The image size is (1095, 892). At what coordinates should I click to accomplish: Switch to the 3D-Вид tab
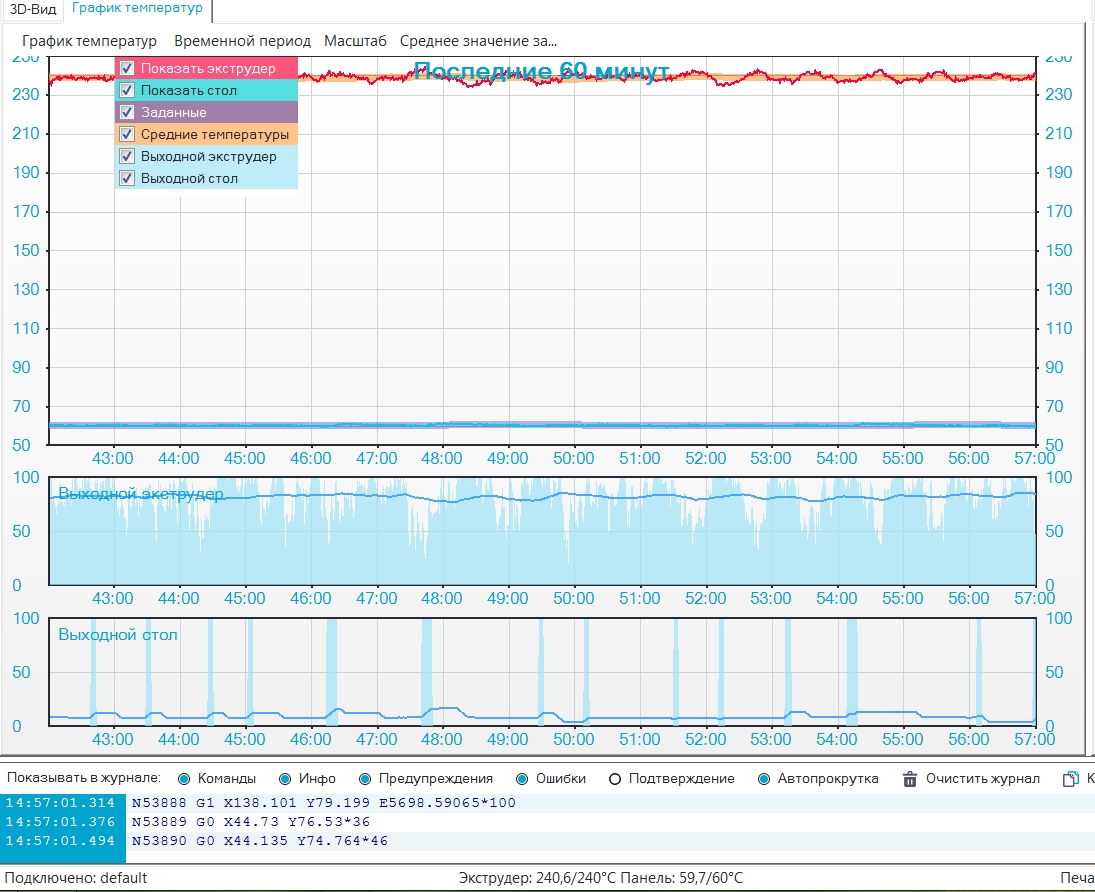(33, 10)
